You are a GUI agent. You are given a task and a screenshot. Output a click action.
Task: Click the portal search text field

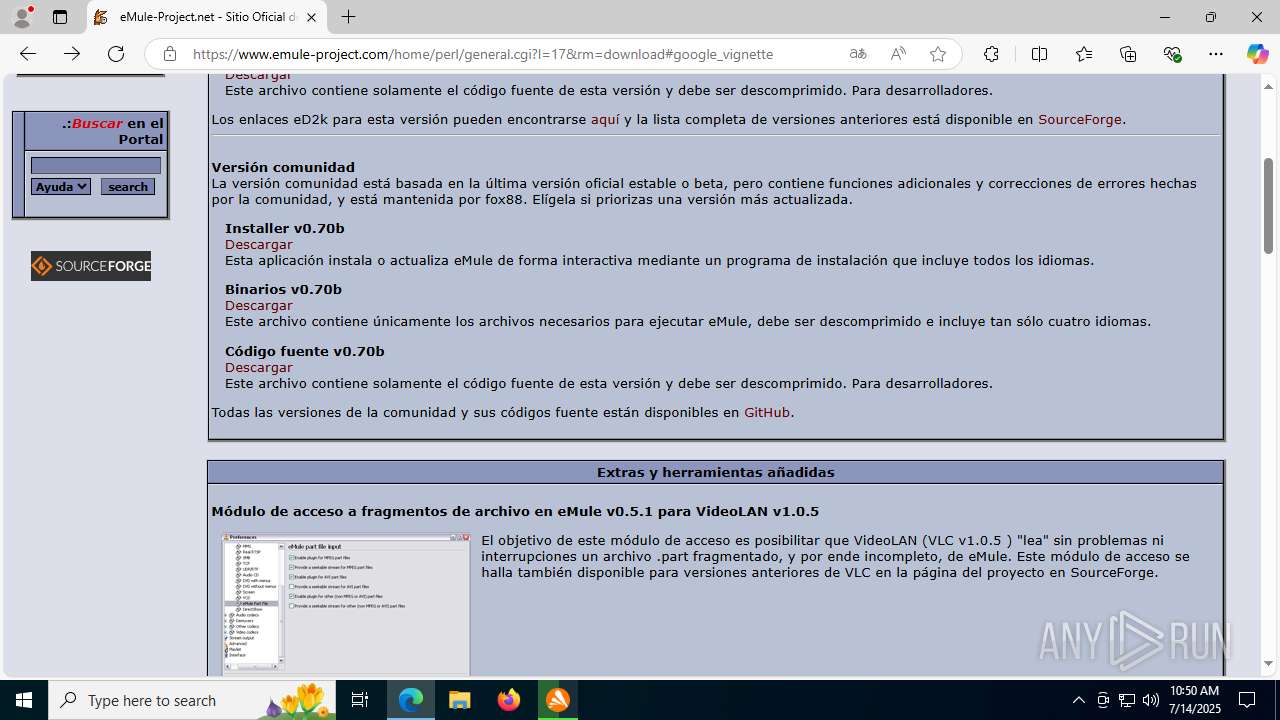[96, 165]
